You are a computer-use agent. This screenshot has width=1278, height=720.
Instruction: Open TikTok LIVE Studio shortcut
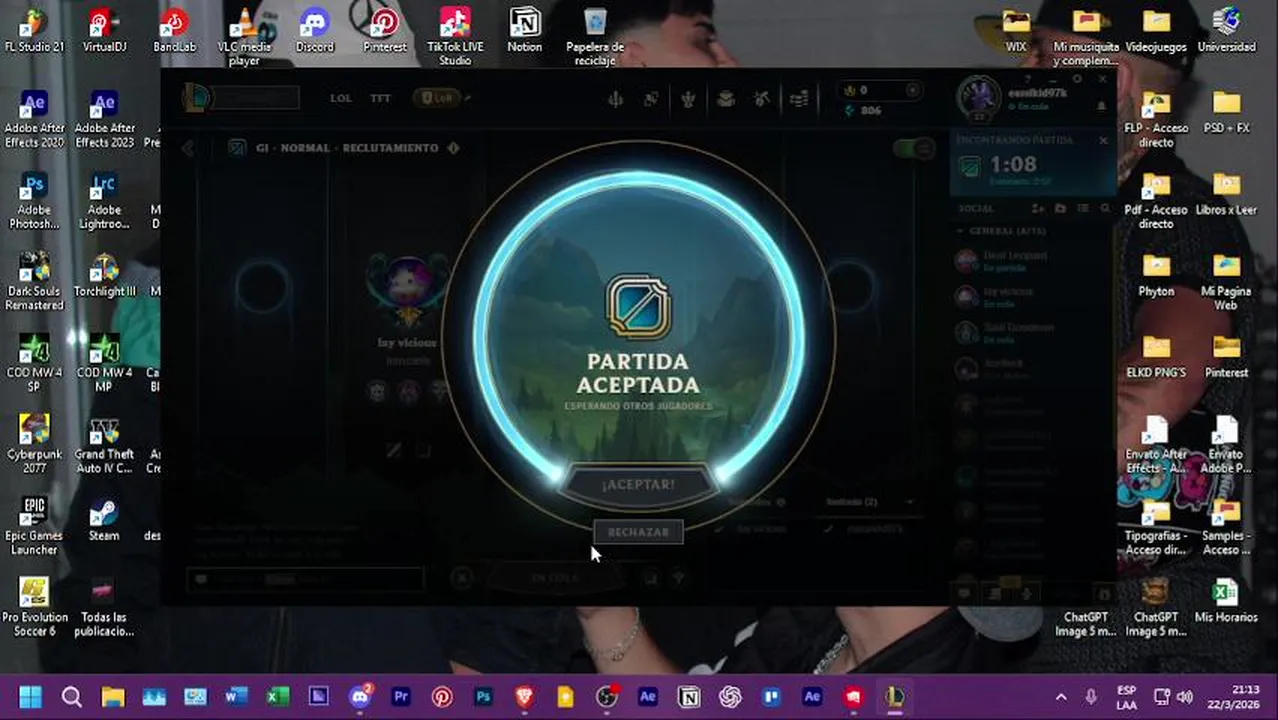(455, 38)
